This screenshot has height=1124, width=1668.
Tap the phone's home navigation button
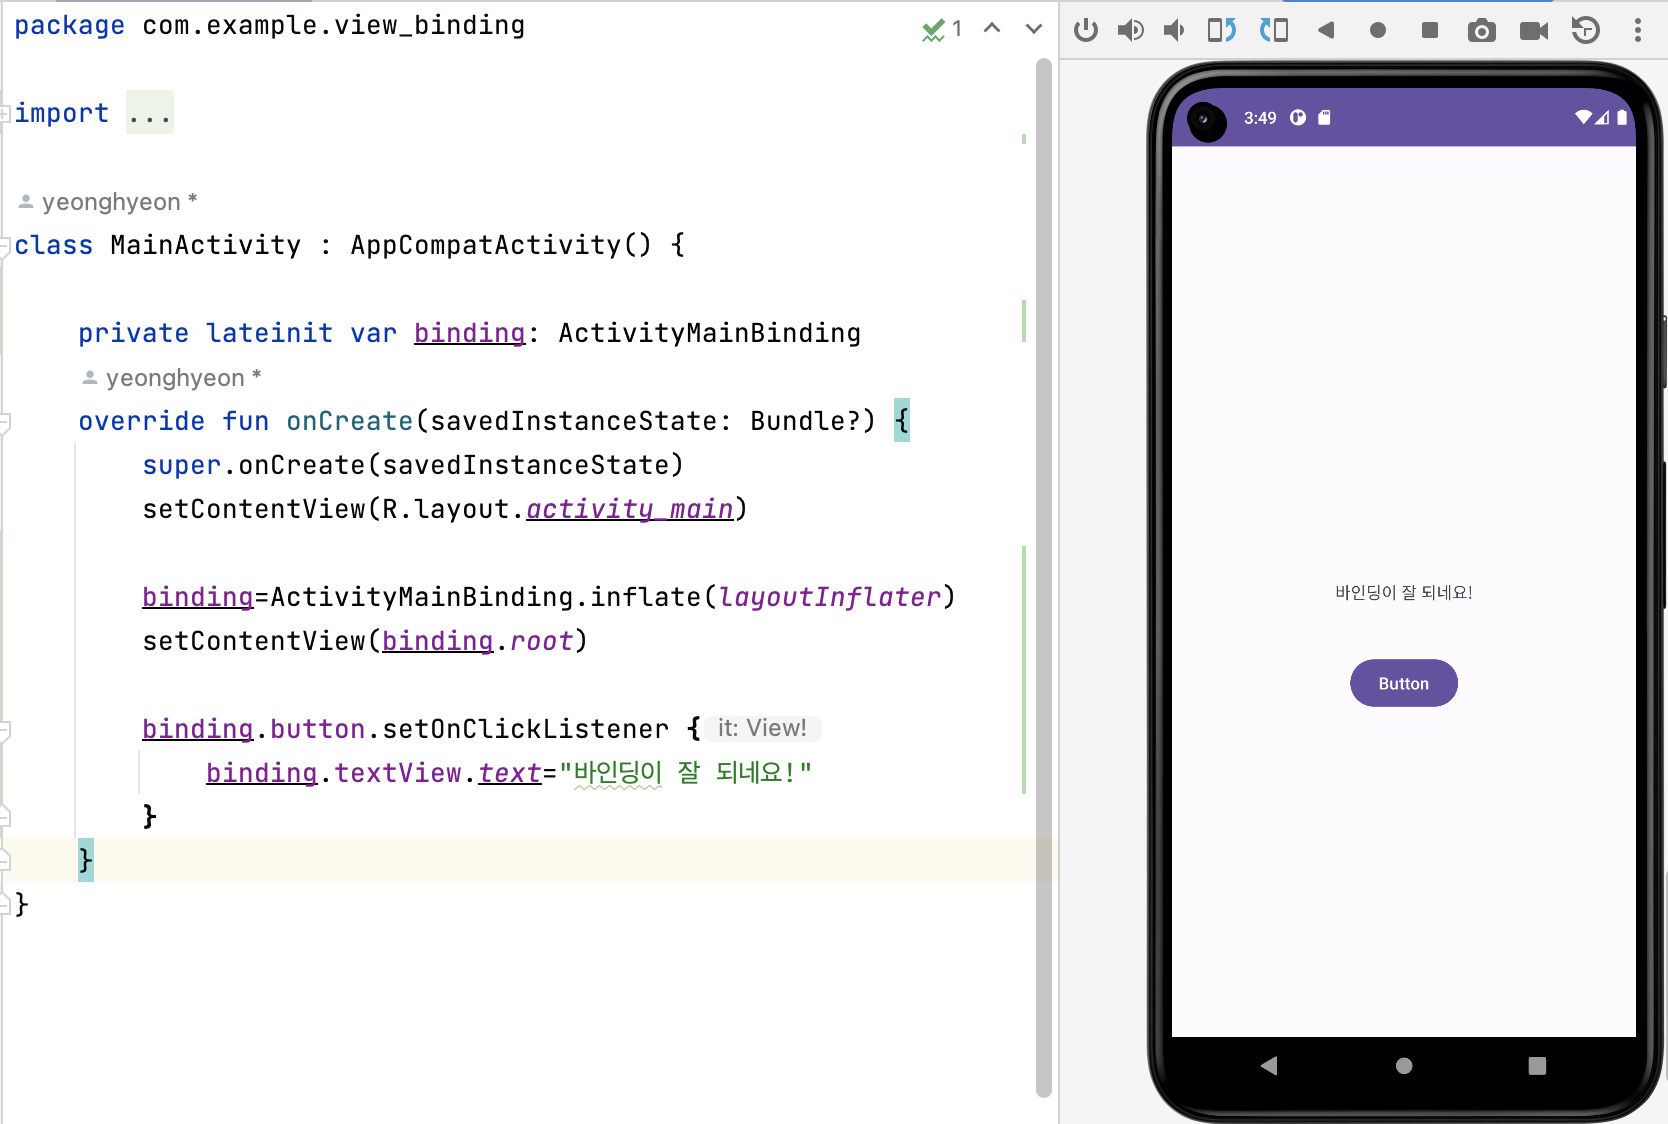tap(1404, 1066)
